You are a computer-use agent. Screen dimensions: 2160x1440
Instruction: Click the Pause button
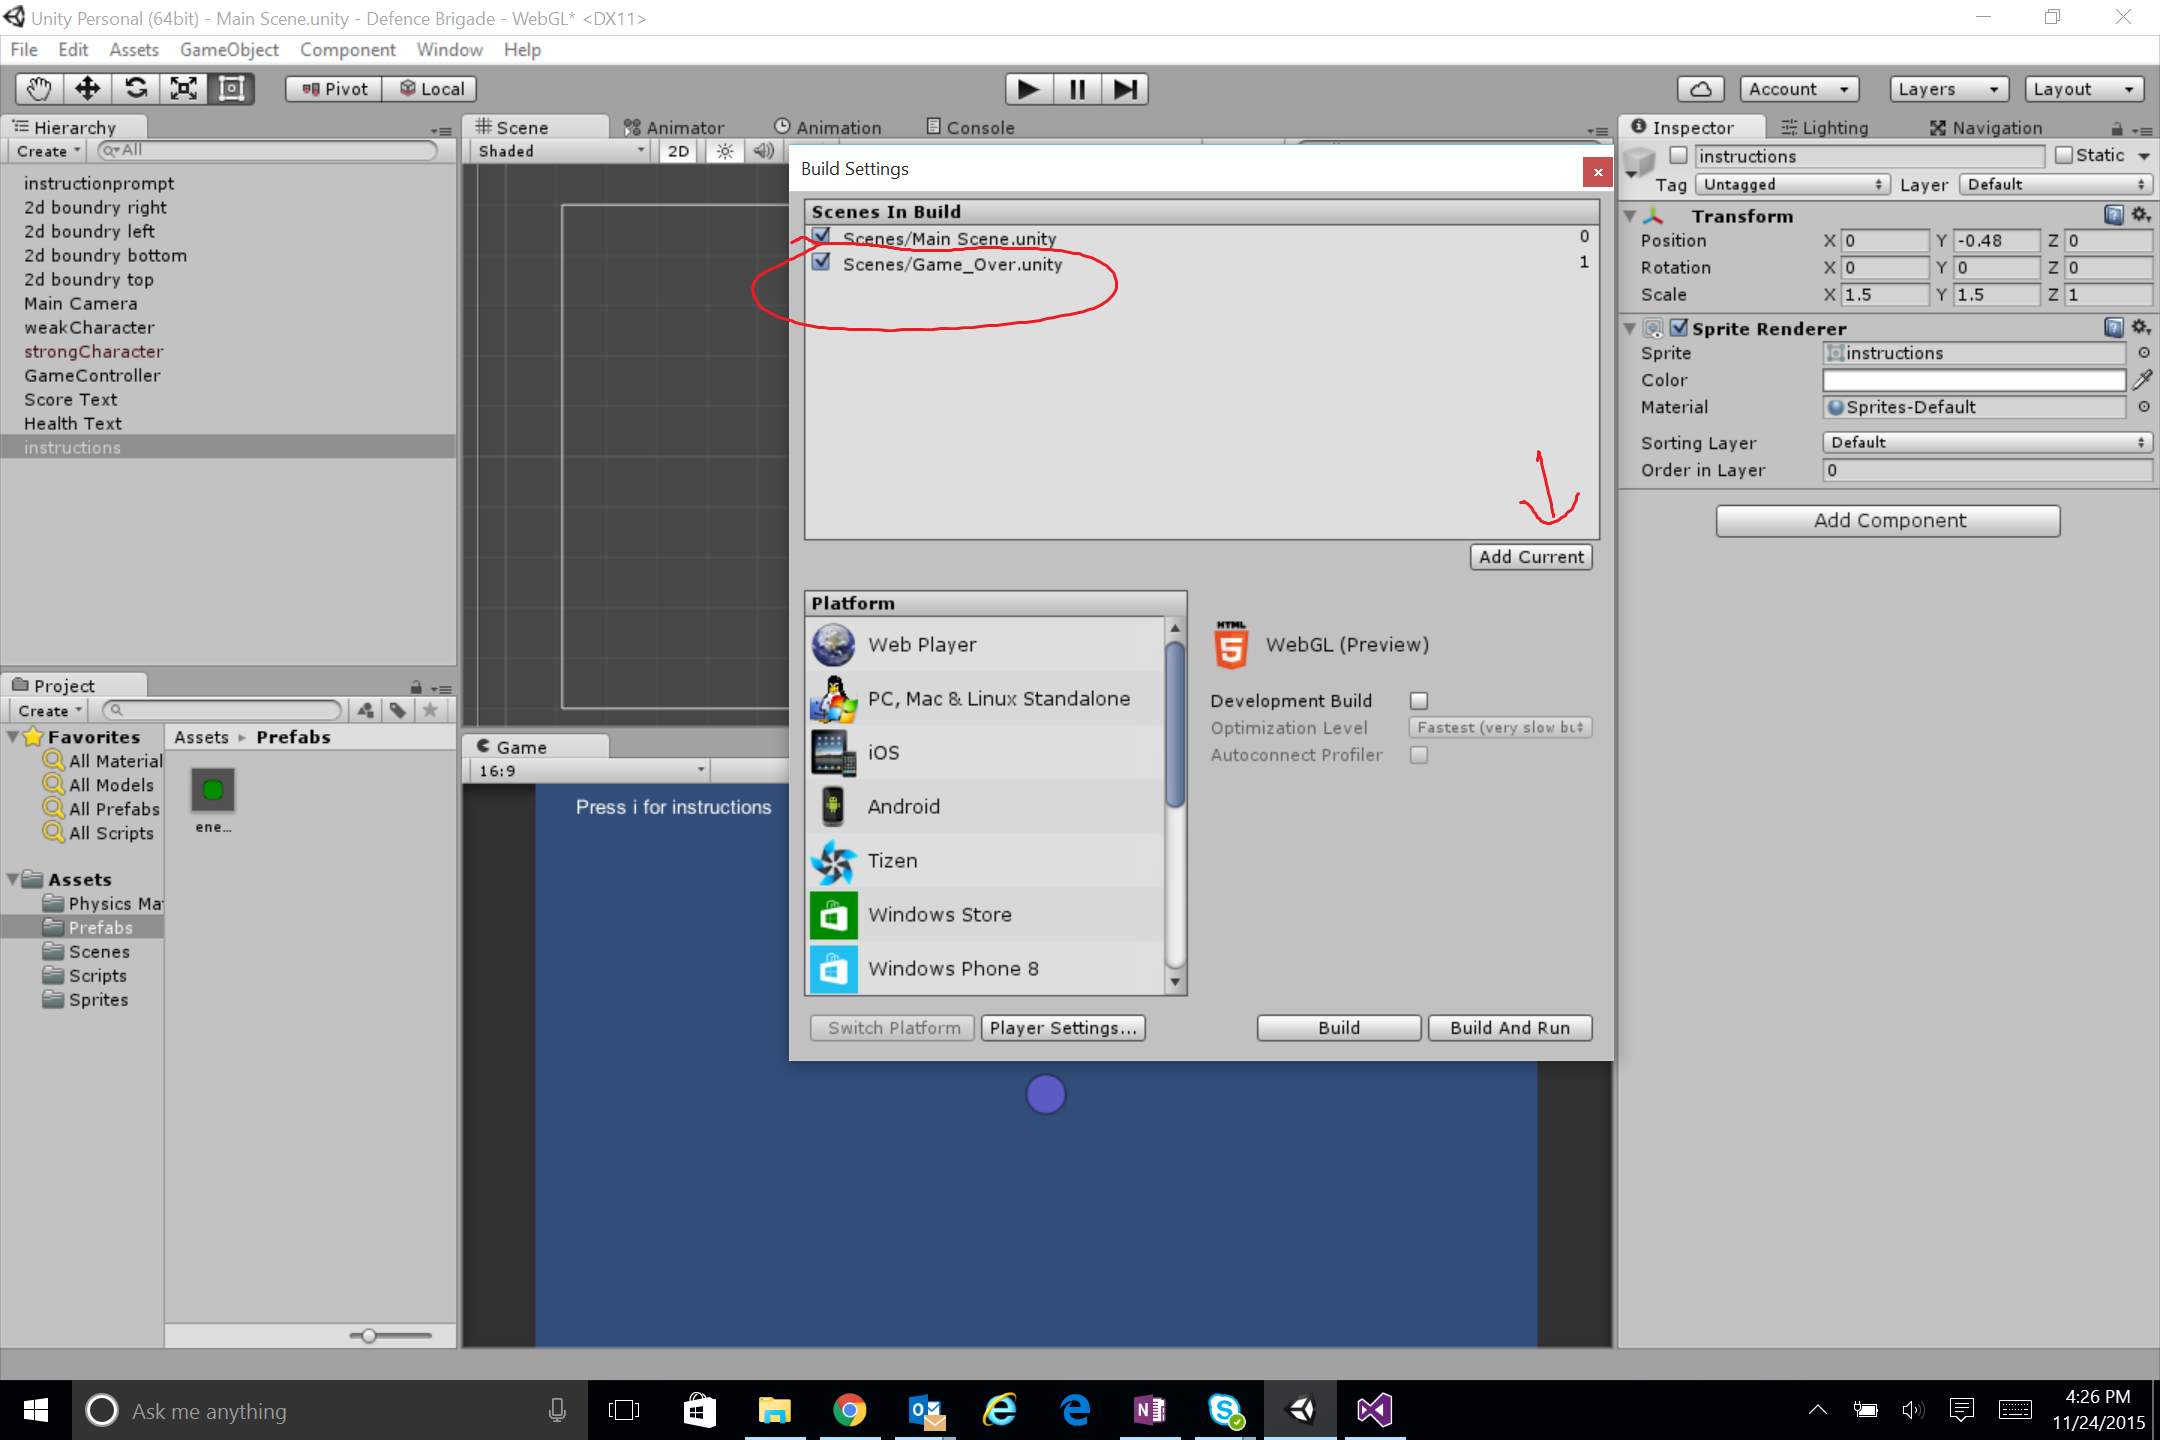pos(1077,89)
